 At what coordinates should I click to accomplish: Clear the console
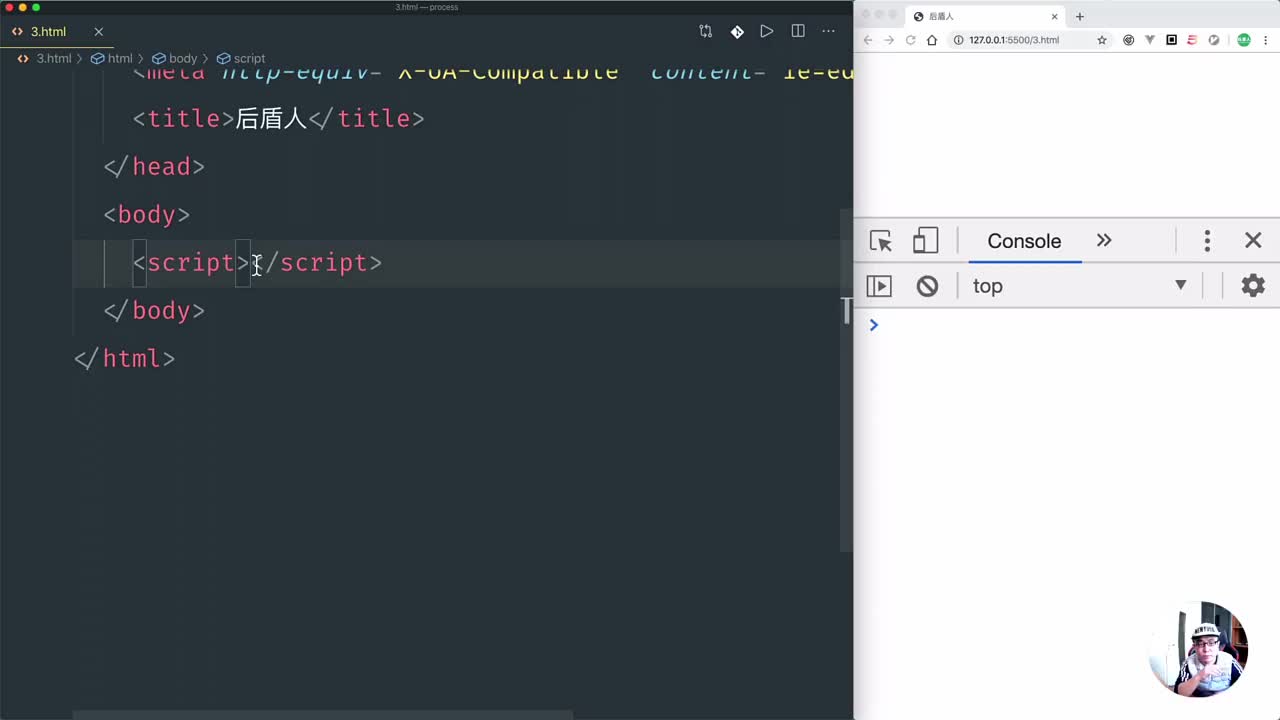coord(928,286)
